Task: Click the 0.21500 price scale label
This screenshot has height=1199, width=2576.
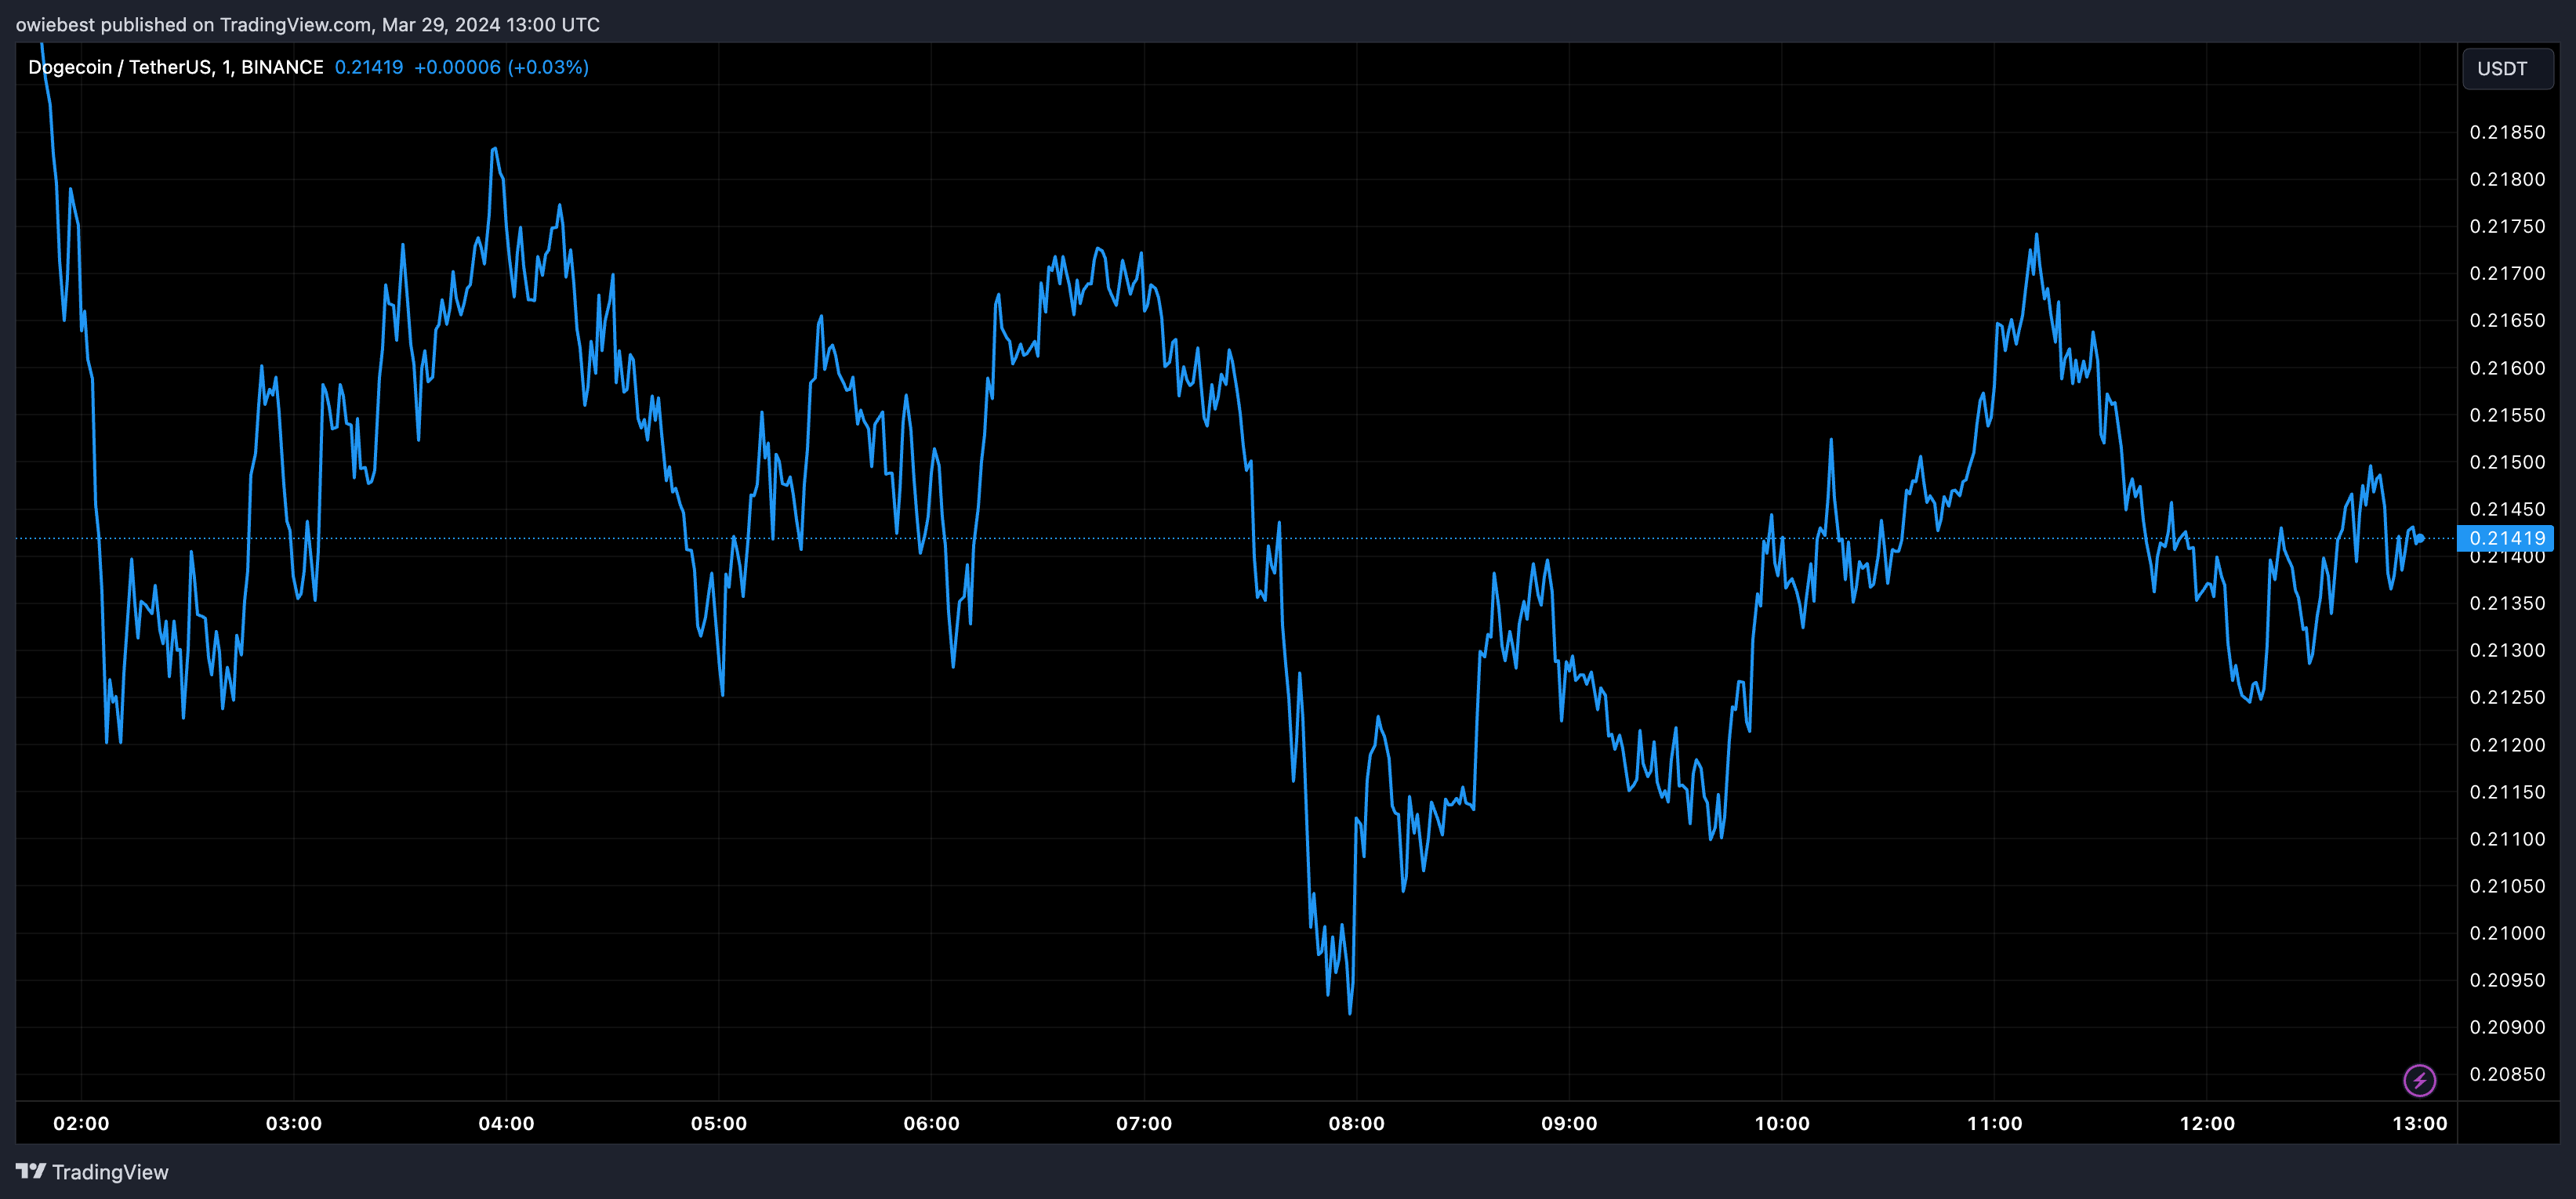Action: 2507,462
